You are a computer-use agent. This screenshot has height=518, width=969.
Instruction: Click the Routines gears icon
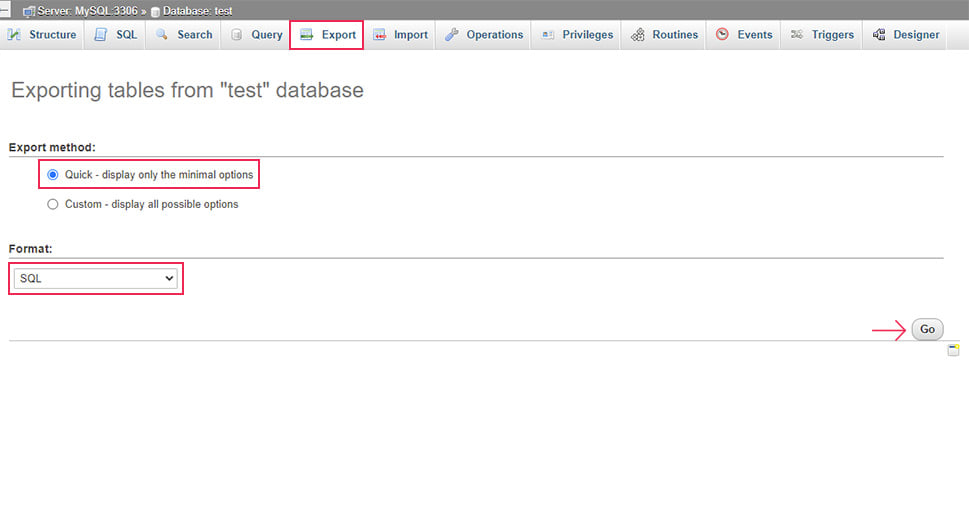pos(638,35)
